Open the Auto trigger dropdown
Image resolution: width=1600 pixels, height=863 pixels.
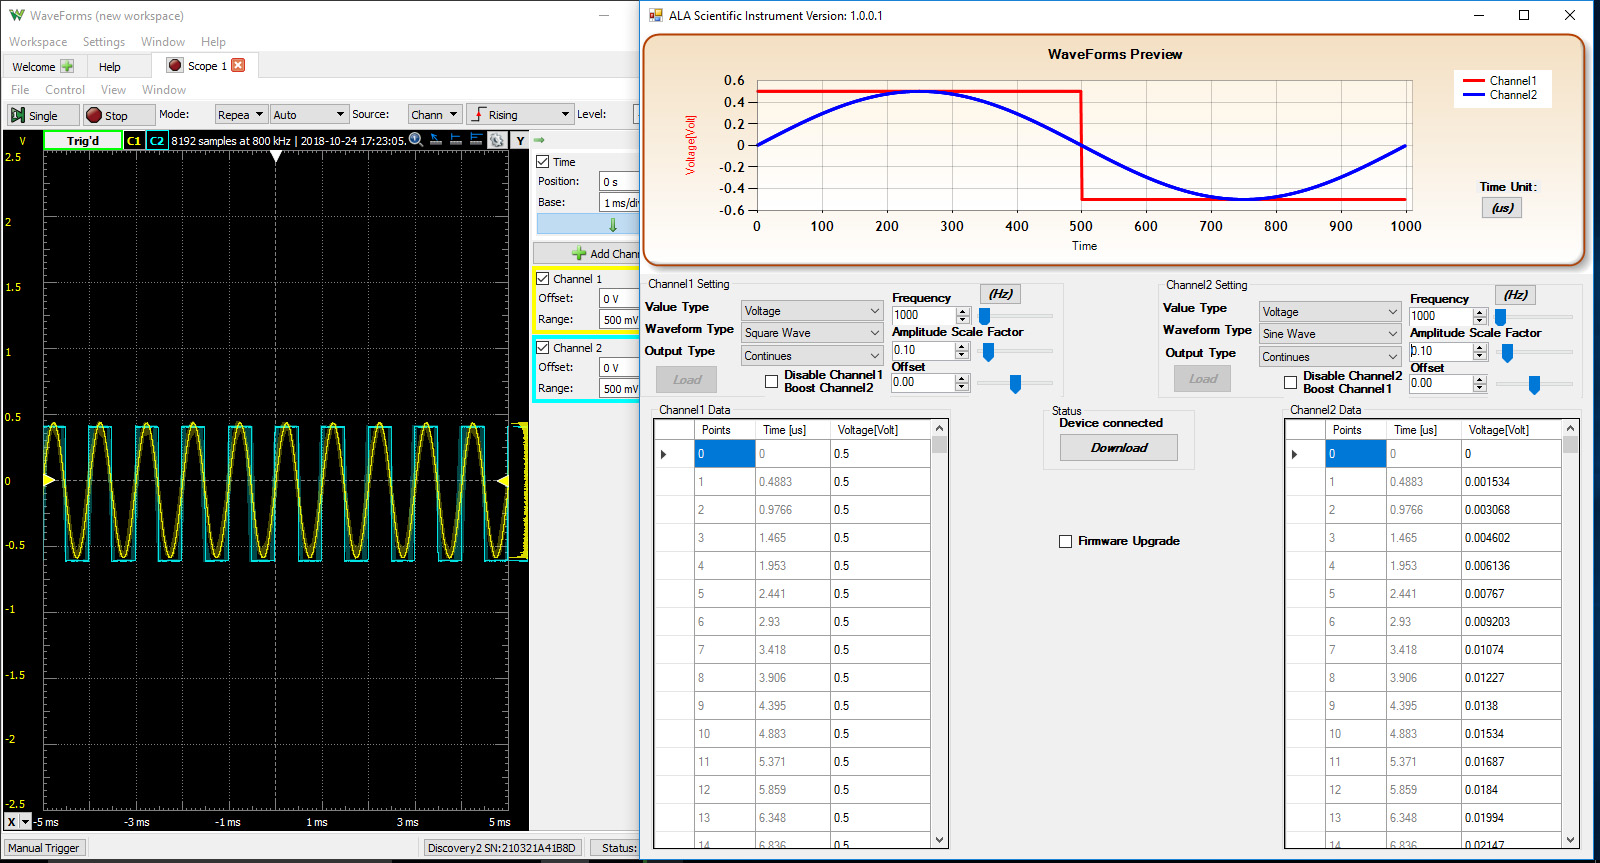click(309, 114)
